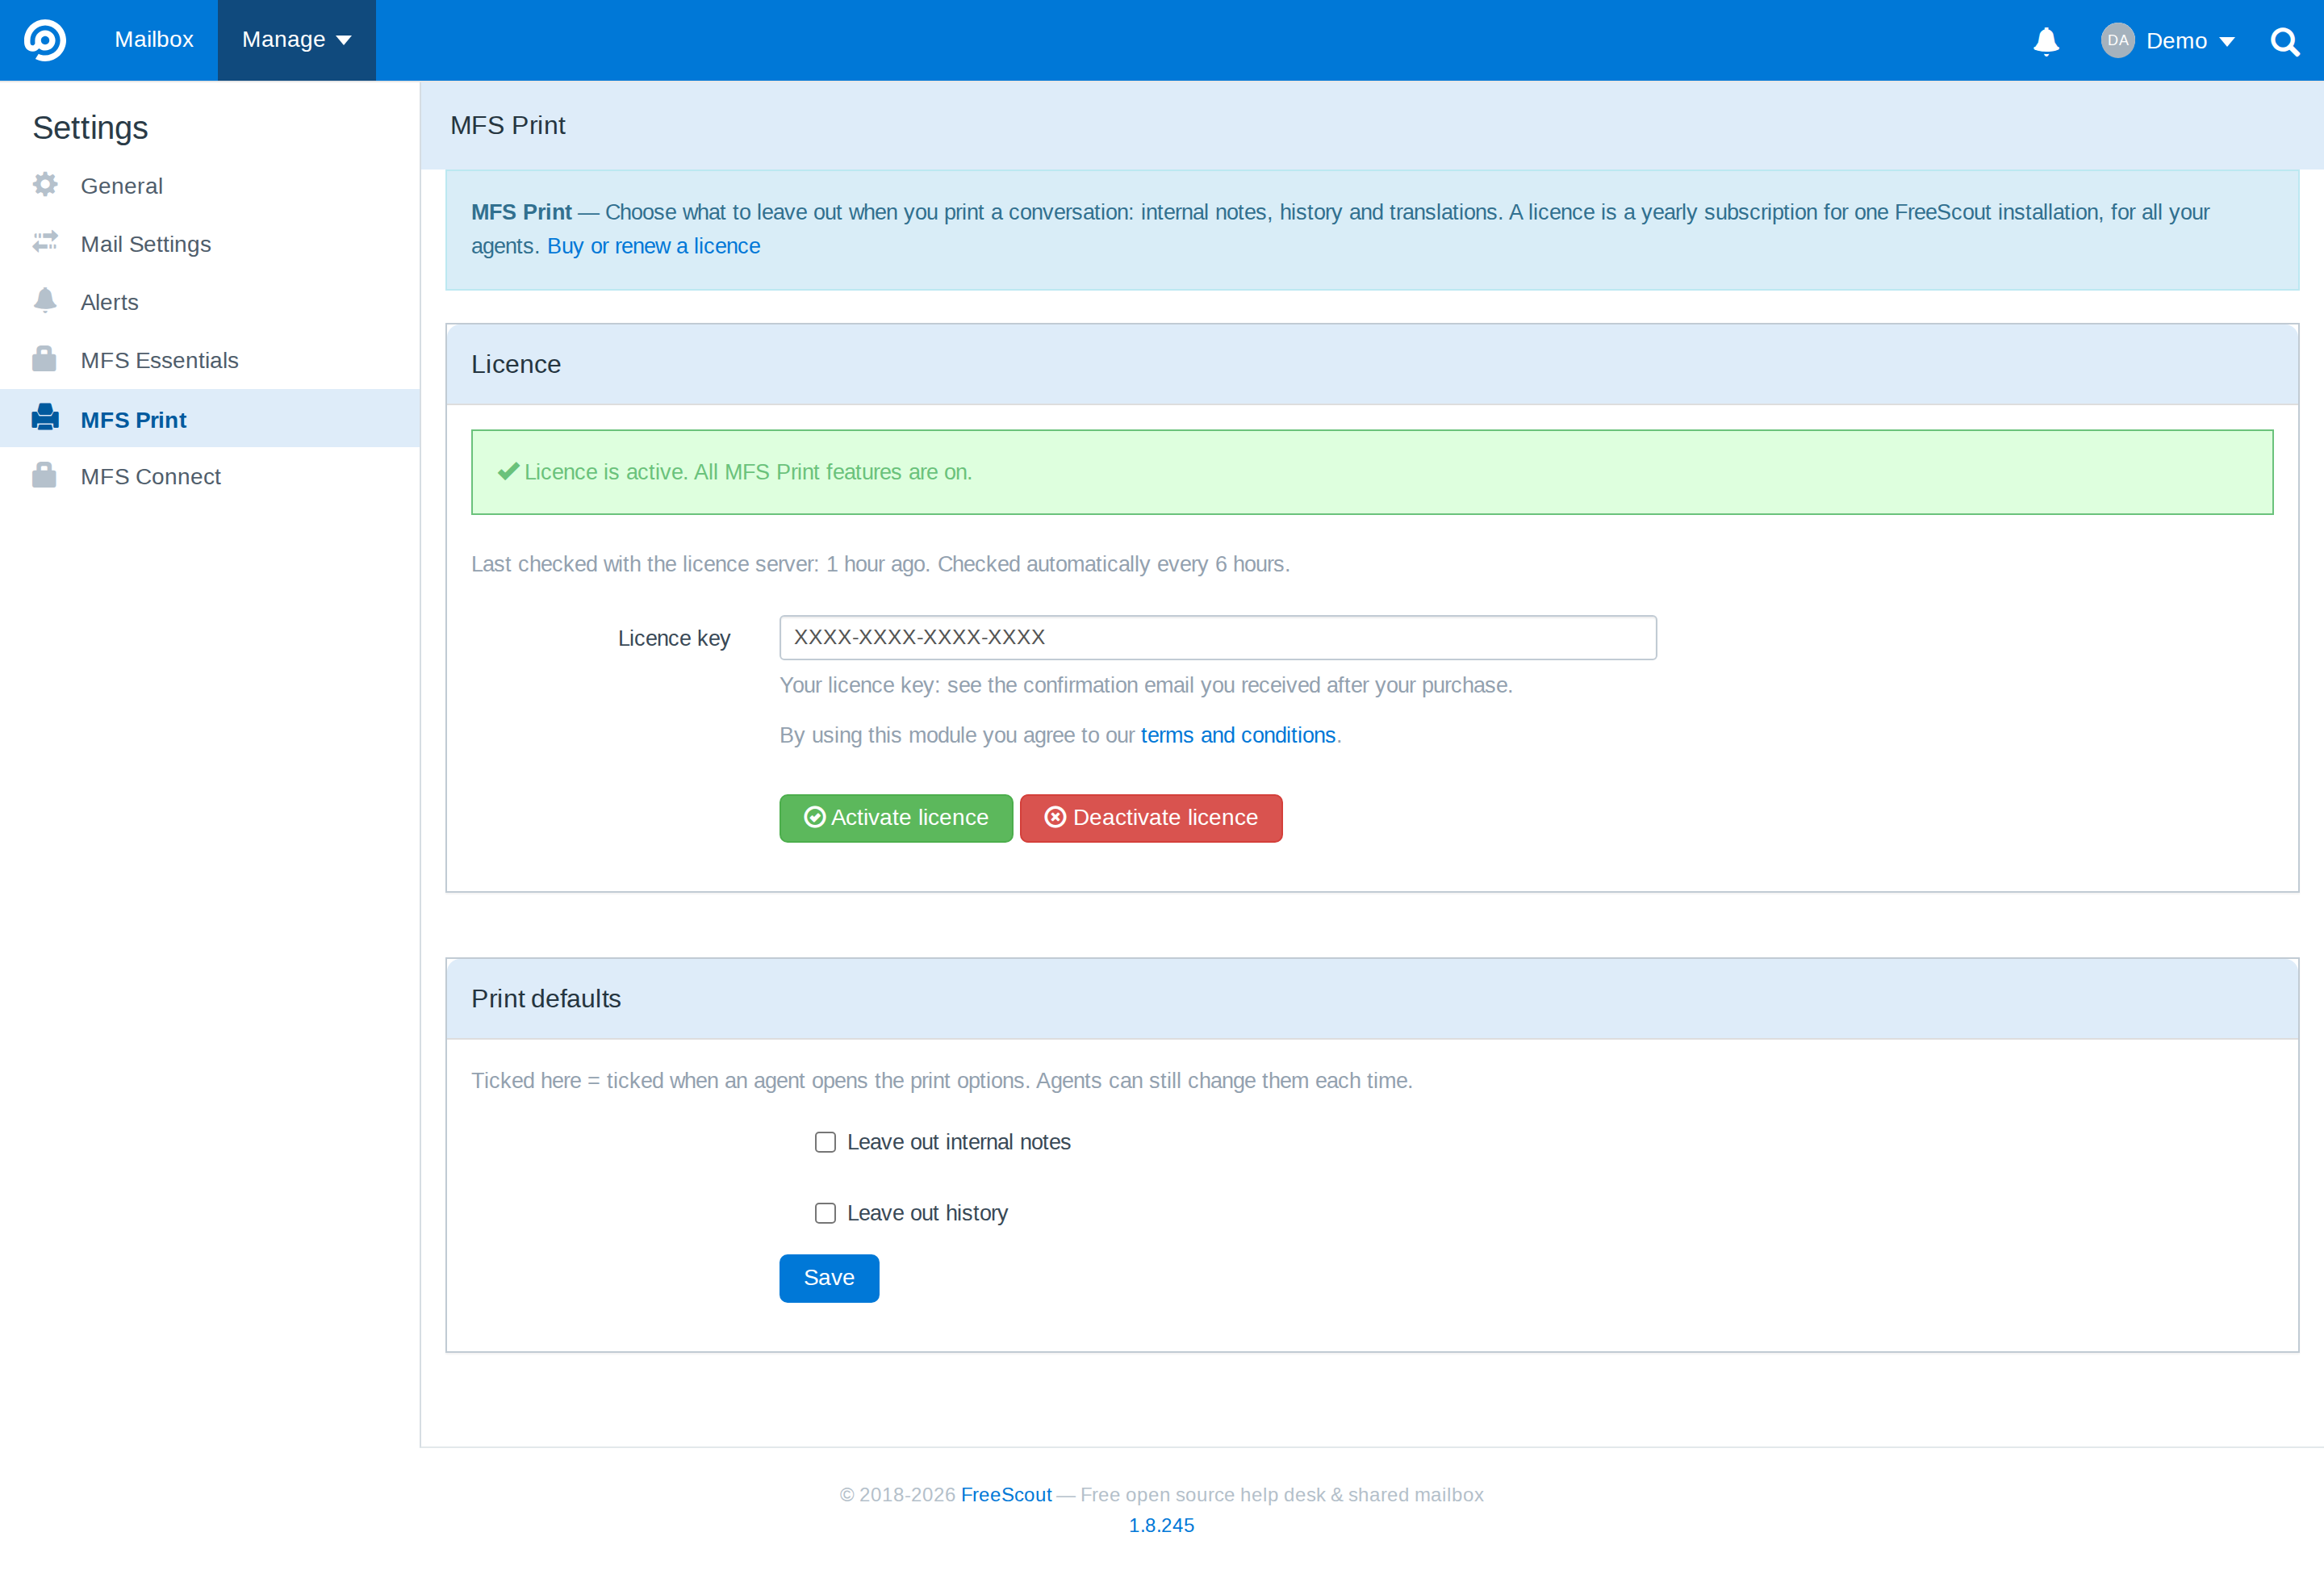Click the Mail Settings arrows icon
Image resolution: width=2324 pixels, height=1574 pixels.
pyautogui.click(x=45, y=242)
